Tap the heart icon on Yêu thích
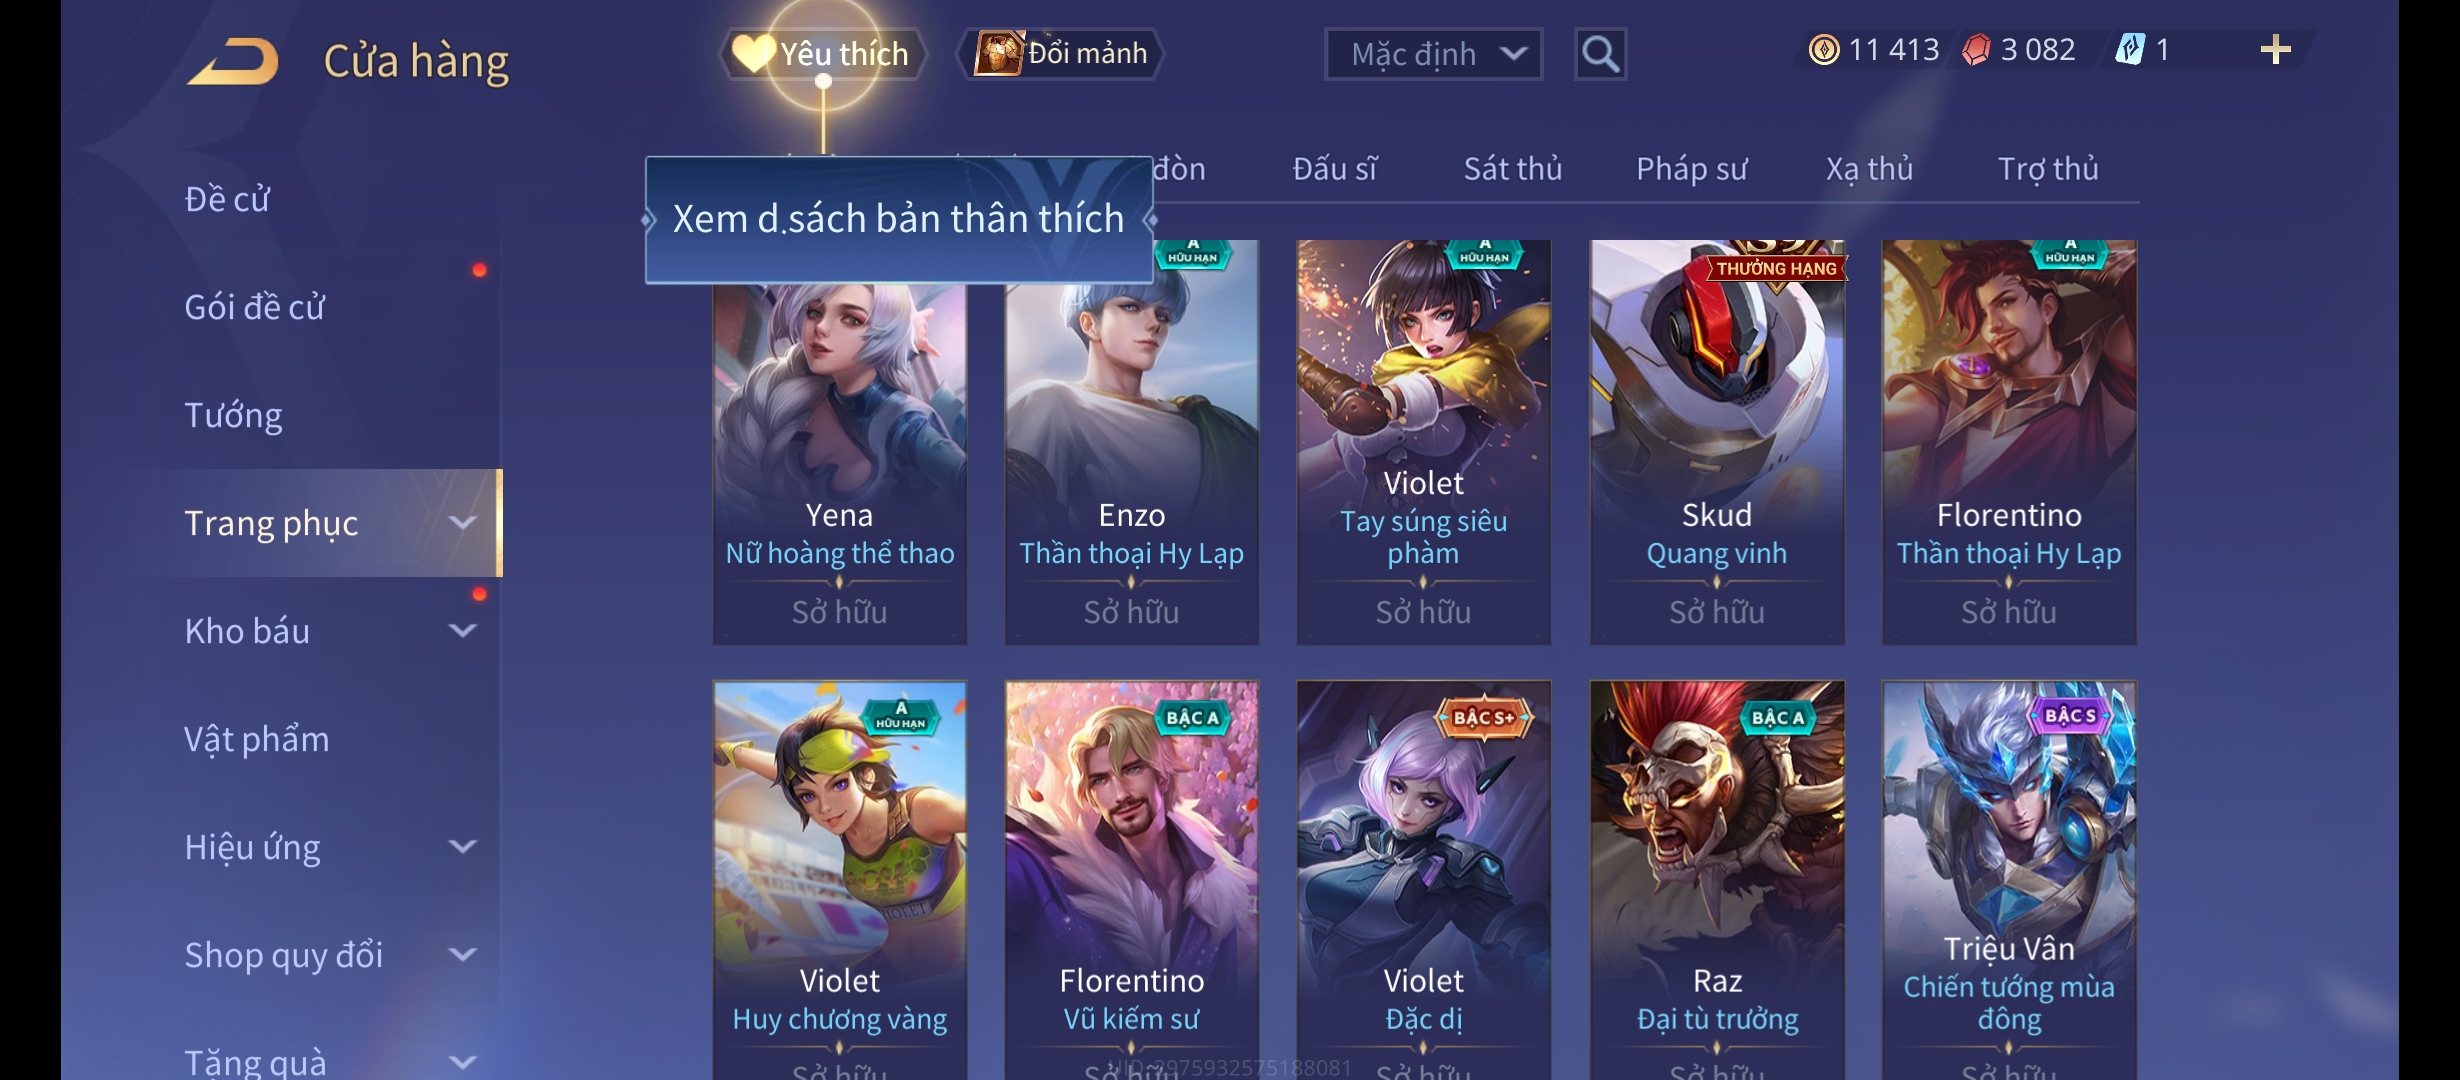The width and height of the screenshot is (2460, 1080). 752,52
